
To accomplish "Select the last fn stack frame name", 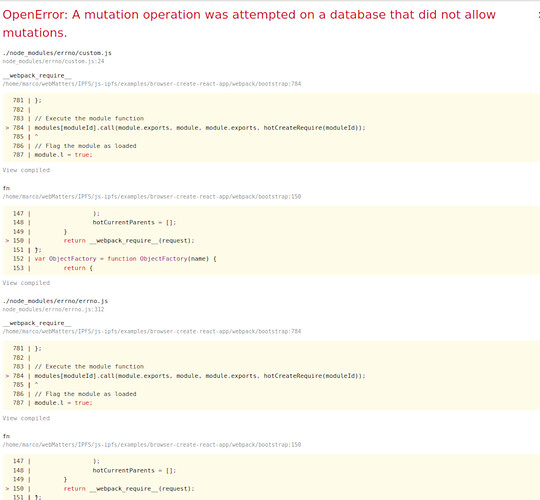I will click(6, 436).
